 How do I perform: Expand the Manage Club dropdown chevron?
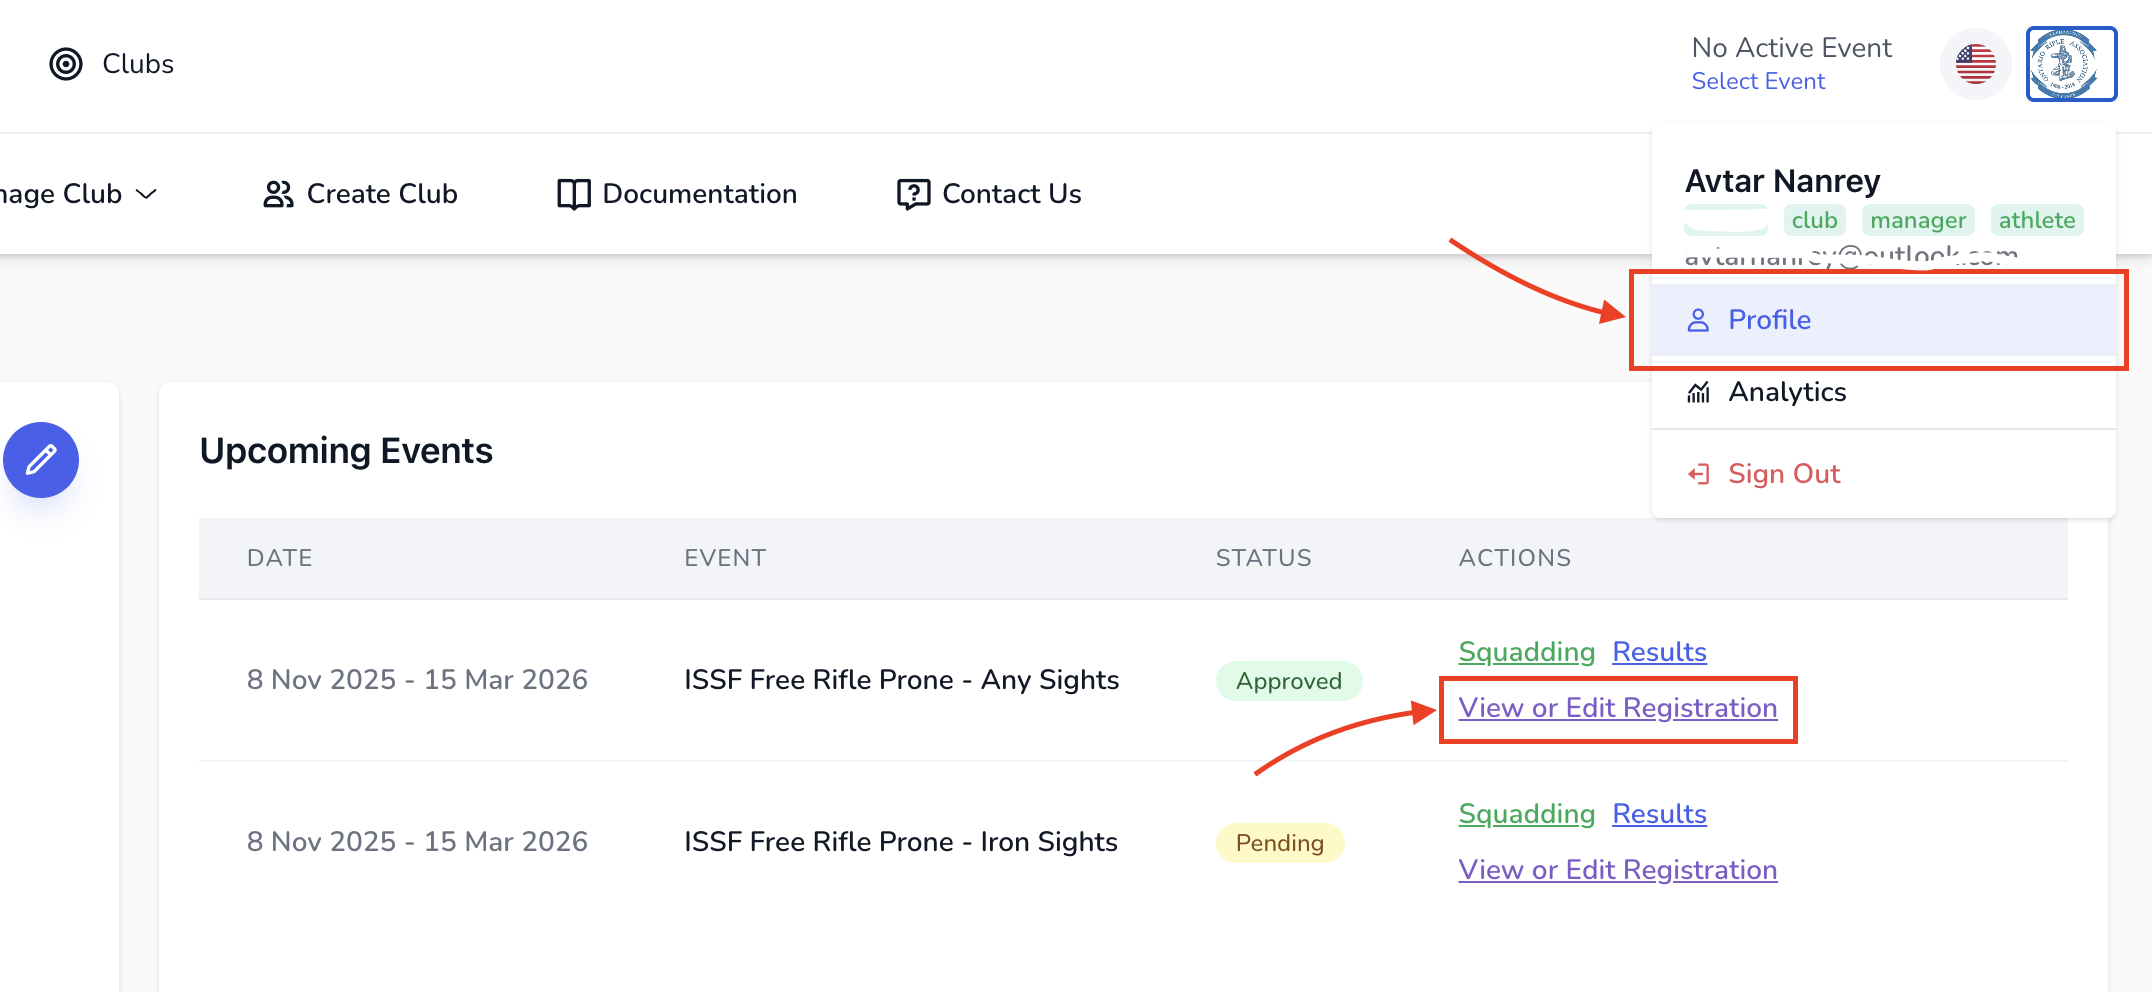click(147, 194)
